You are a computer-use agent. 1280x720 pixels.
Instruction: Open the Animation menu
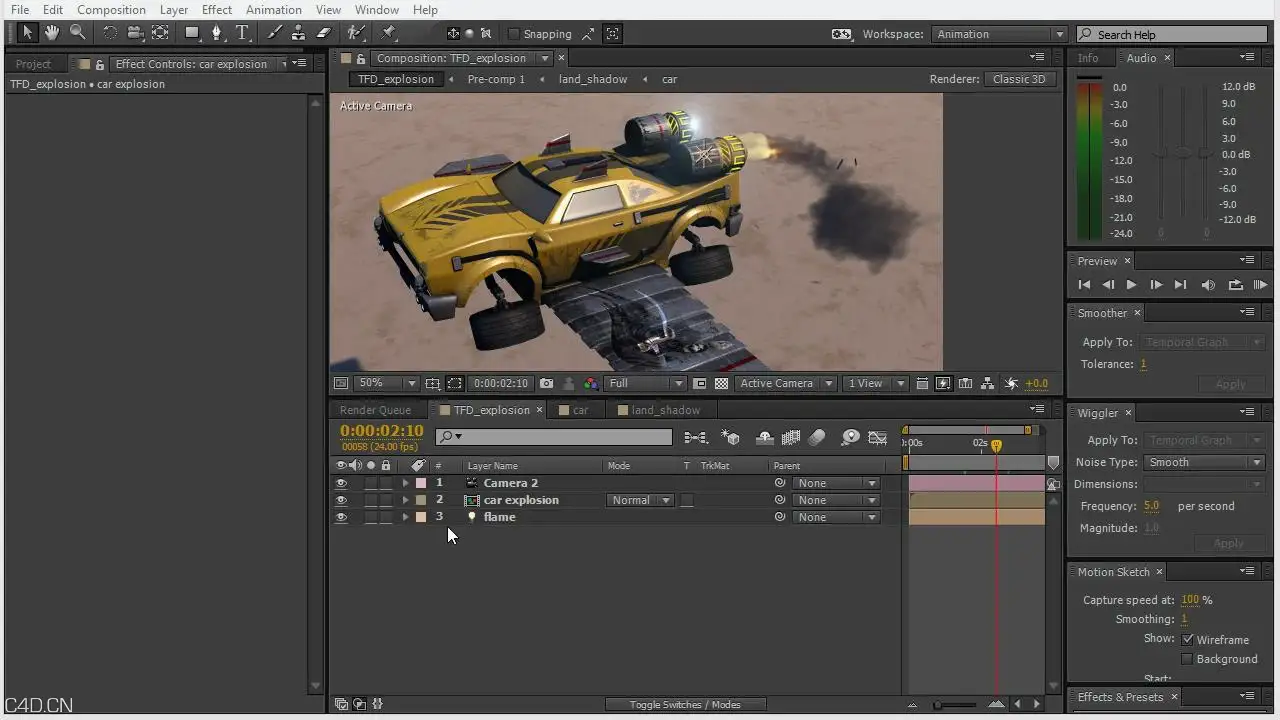click(x=273, y=9)
